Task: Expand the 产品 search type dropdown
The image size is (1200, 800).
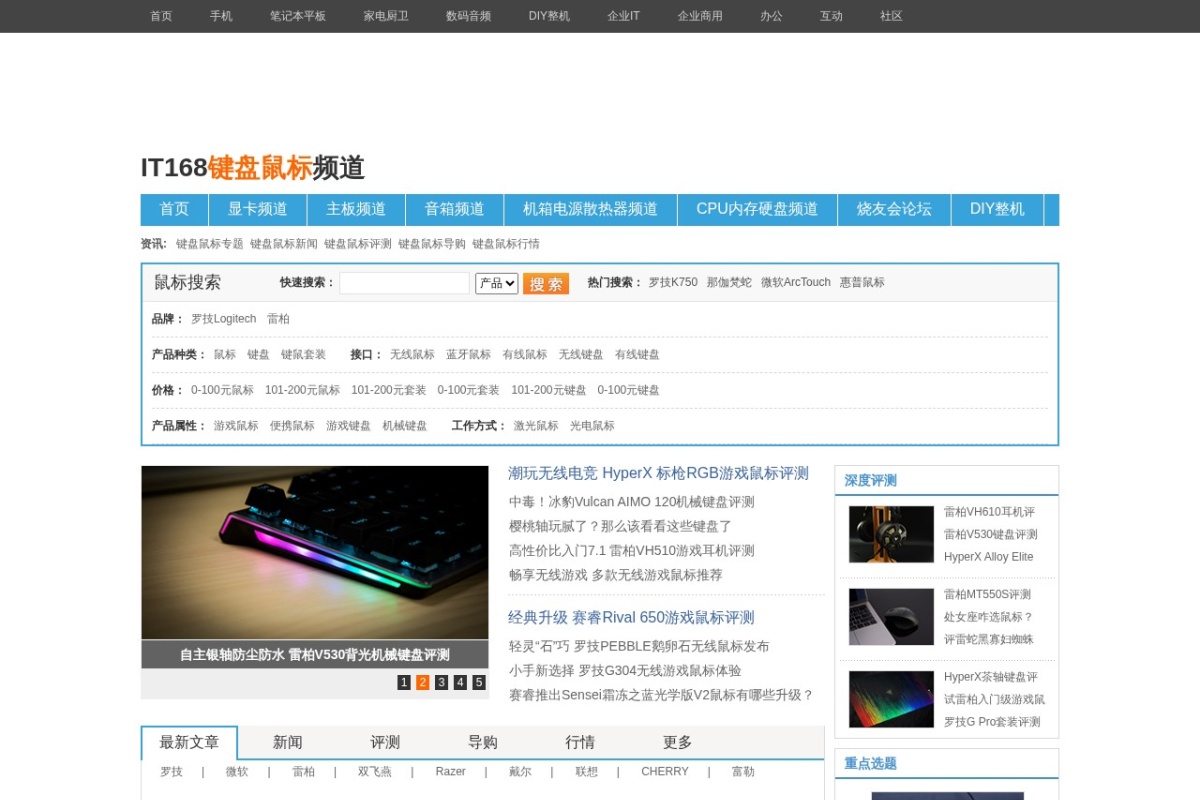Action: (497, 283)
